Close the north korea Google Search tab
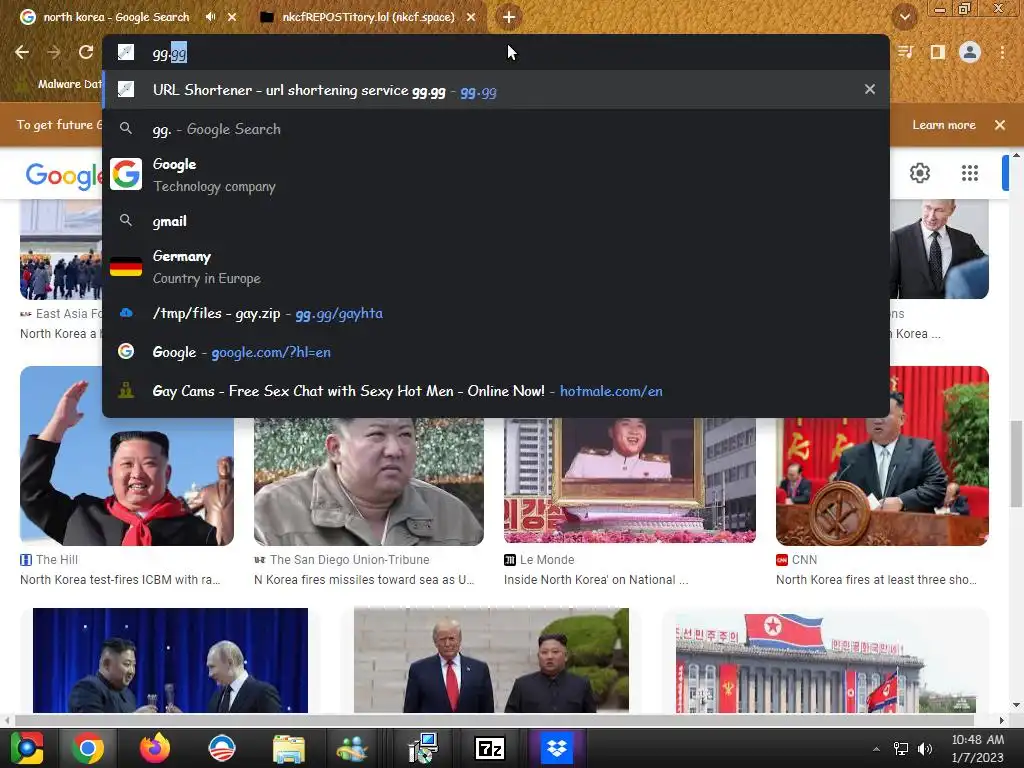Screen dimensions: 1024x768 coord(232,17)
